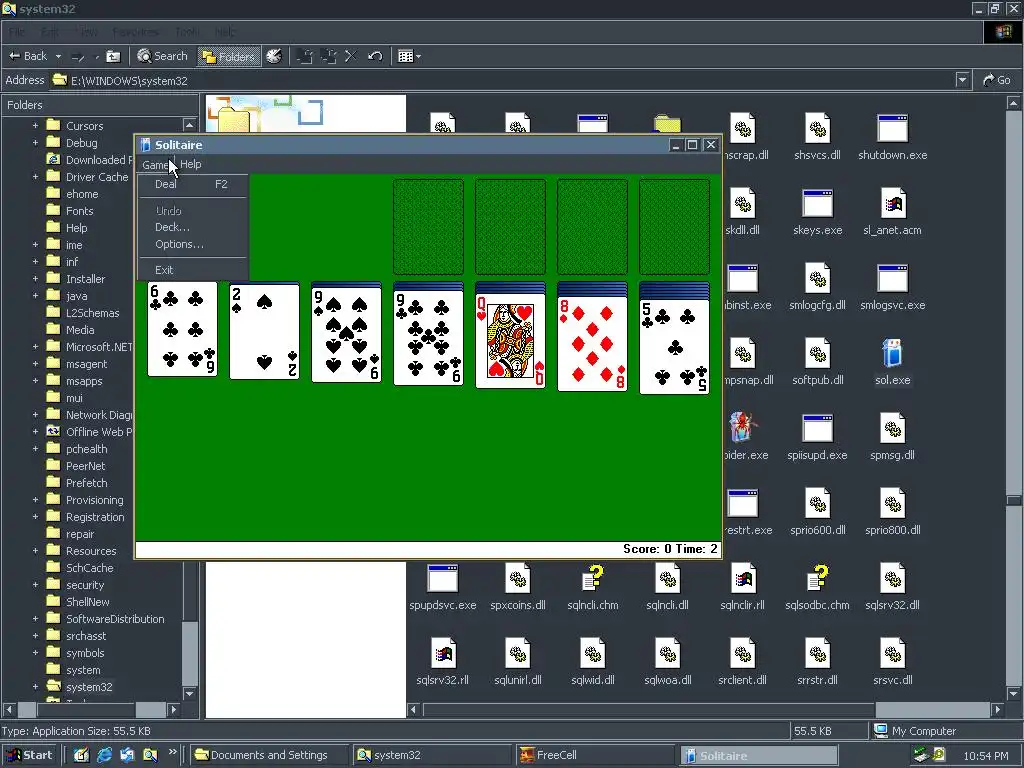The width and height of the screenshot is (1024, 768).
Task: Select the Media folder in tree
Action: [80, 330]
